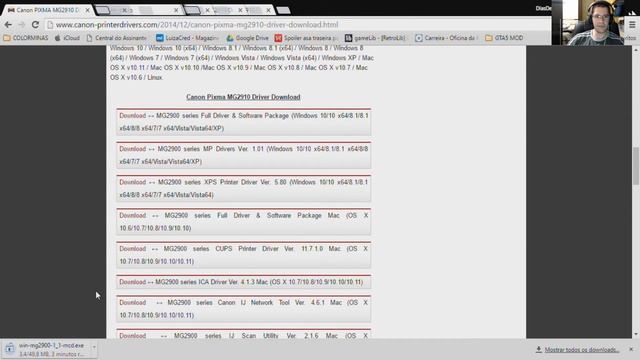
Task: Close the last open browser tab
Action: 268,10
